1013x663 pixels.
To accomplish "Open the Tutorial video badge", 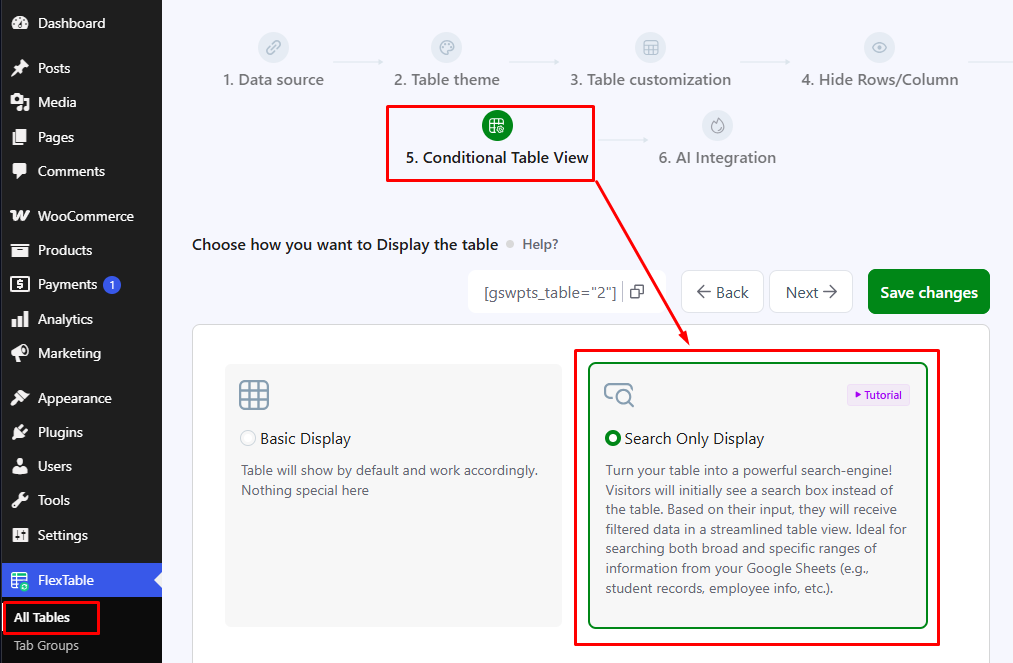I will (878, 395).
